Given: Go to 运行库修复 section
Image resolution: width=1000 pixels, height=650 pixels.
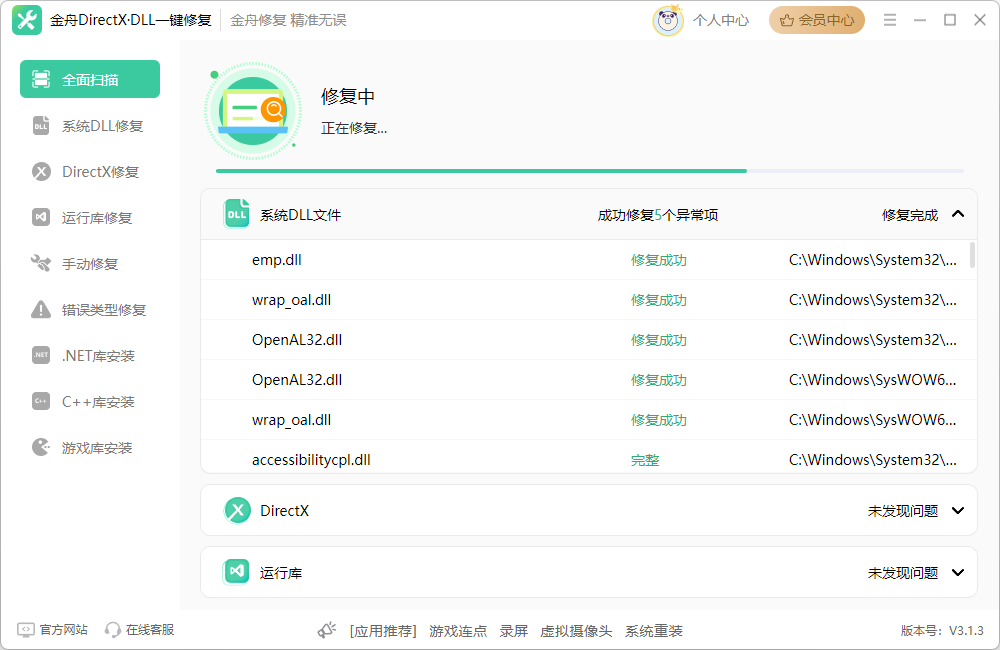Looking at the screenshot, I should [x=90, y=218].
